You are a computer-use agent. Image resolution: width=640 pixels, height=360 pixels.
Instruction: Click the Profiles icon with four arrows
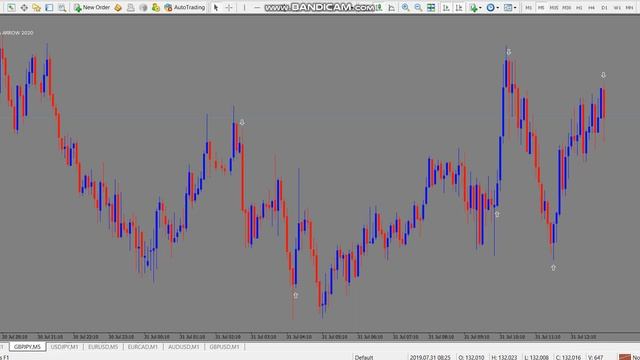click(x=24, y=7)
